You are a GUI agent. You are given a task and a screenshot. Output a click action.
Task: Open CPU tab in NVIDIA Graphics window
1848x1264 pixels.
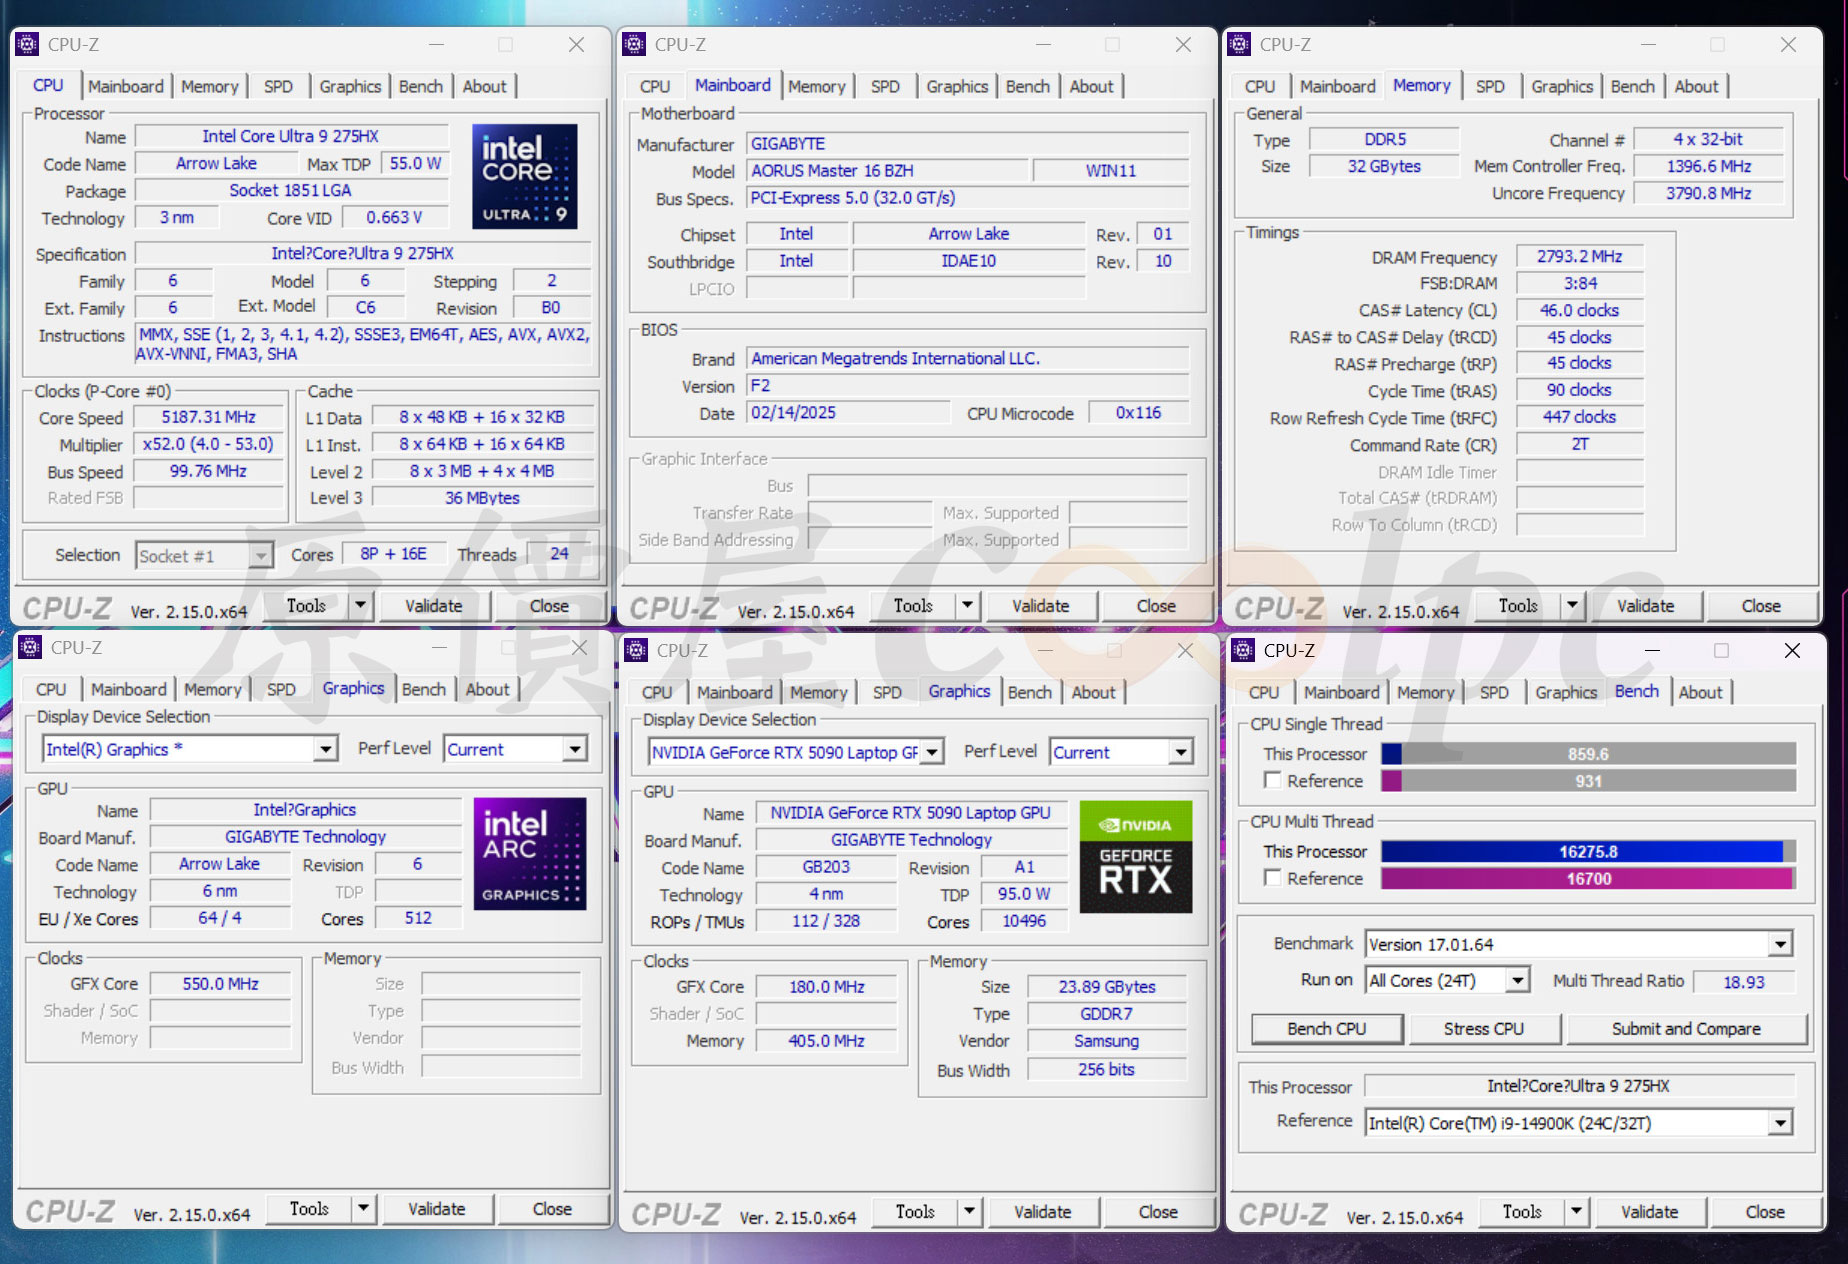[657, 692]
